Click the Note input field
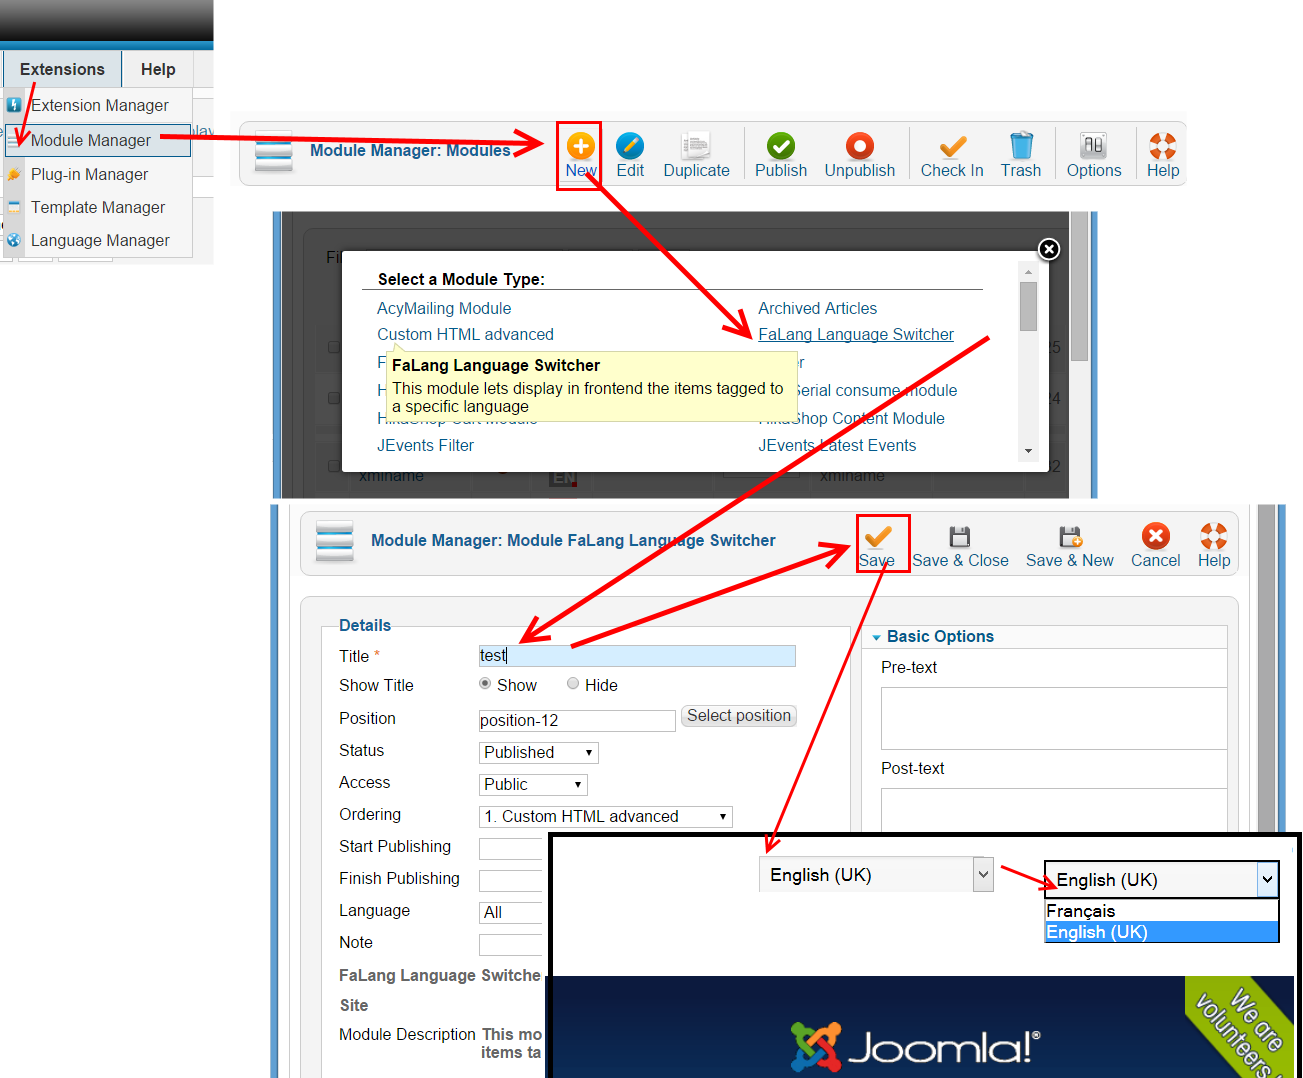Viewport: 1303px width, 1078px height. coord(510,944)
